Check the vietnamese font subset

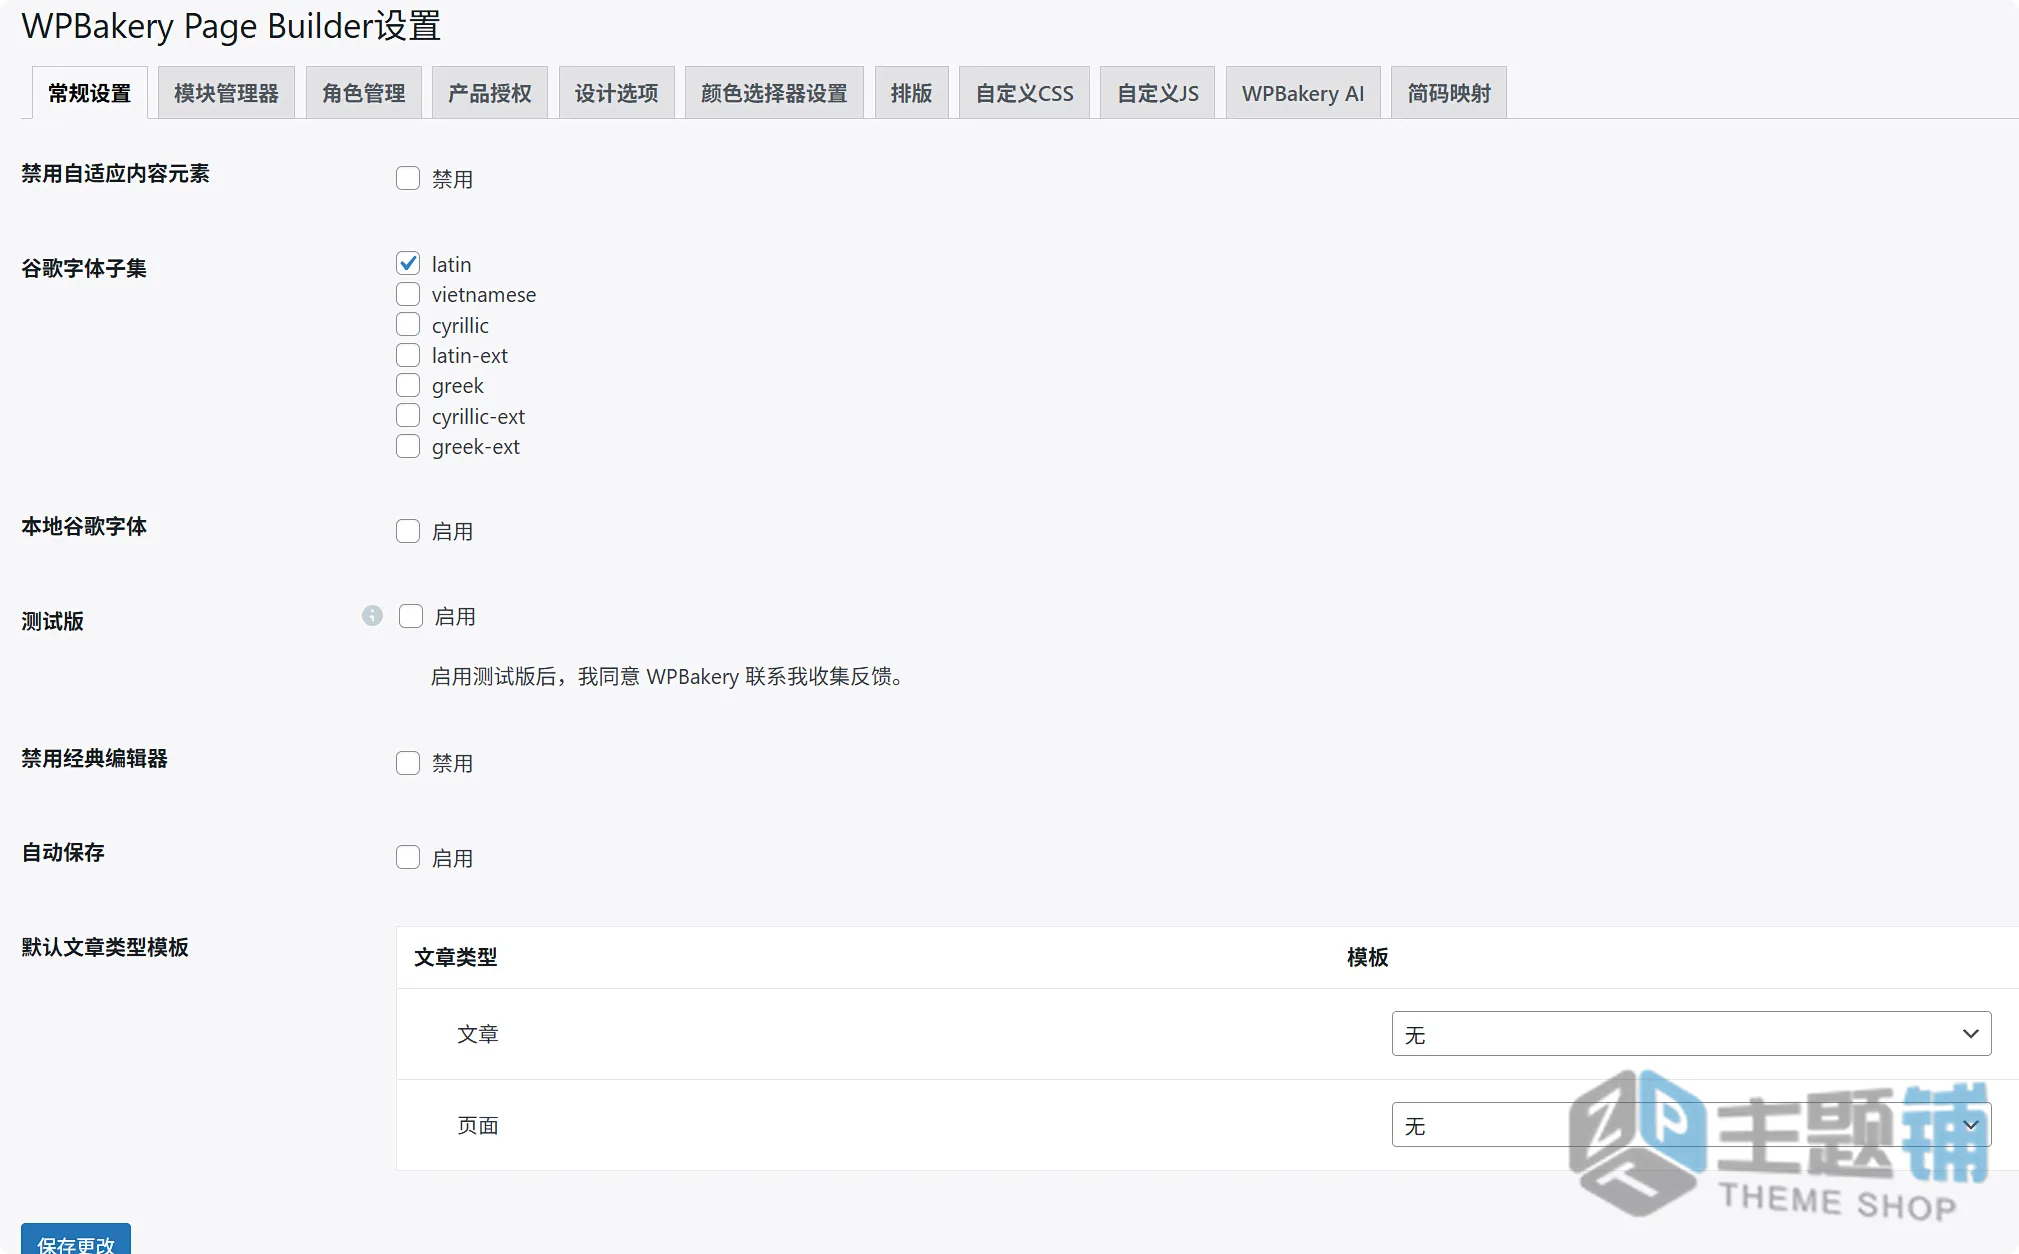[408, 294]
